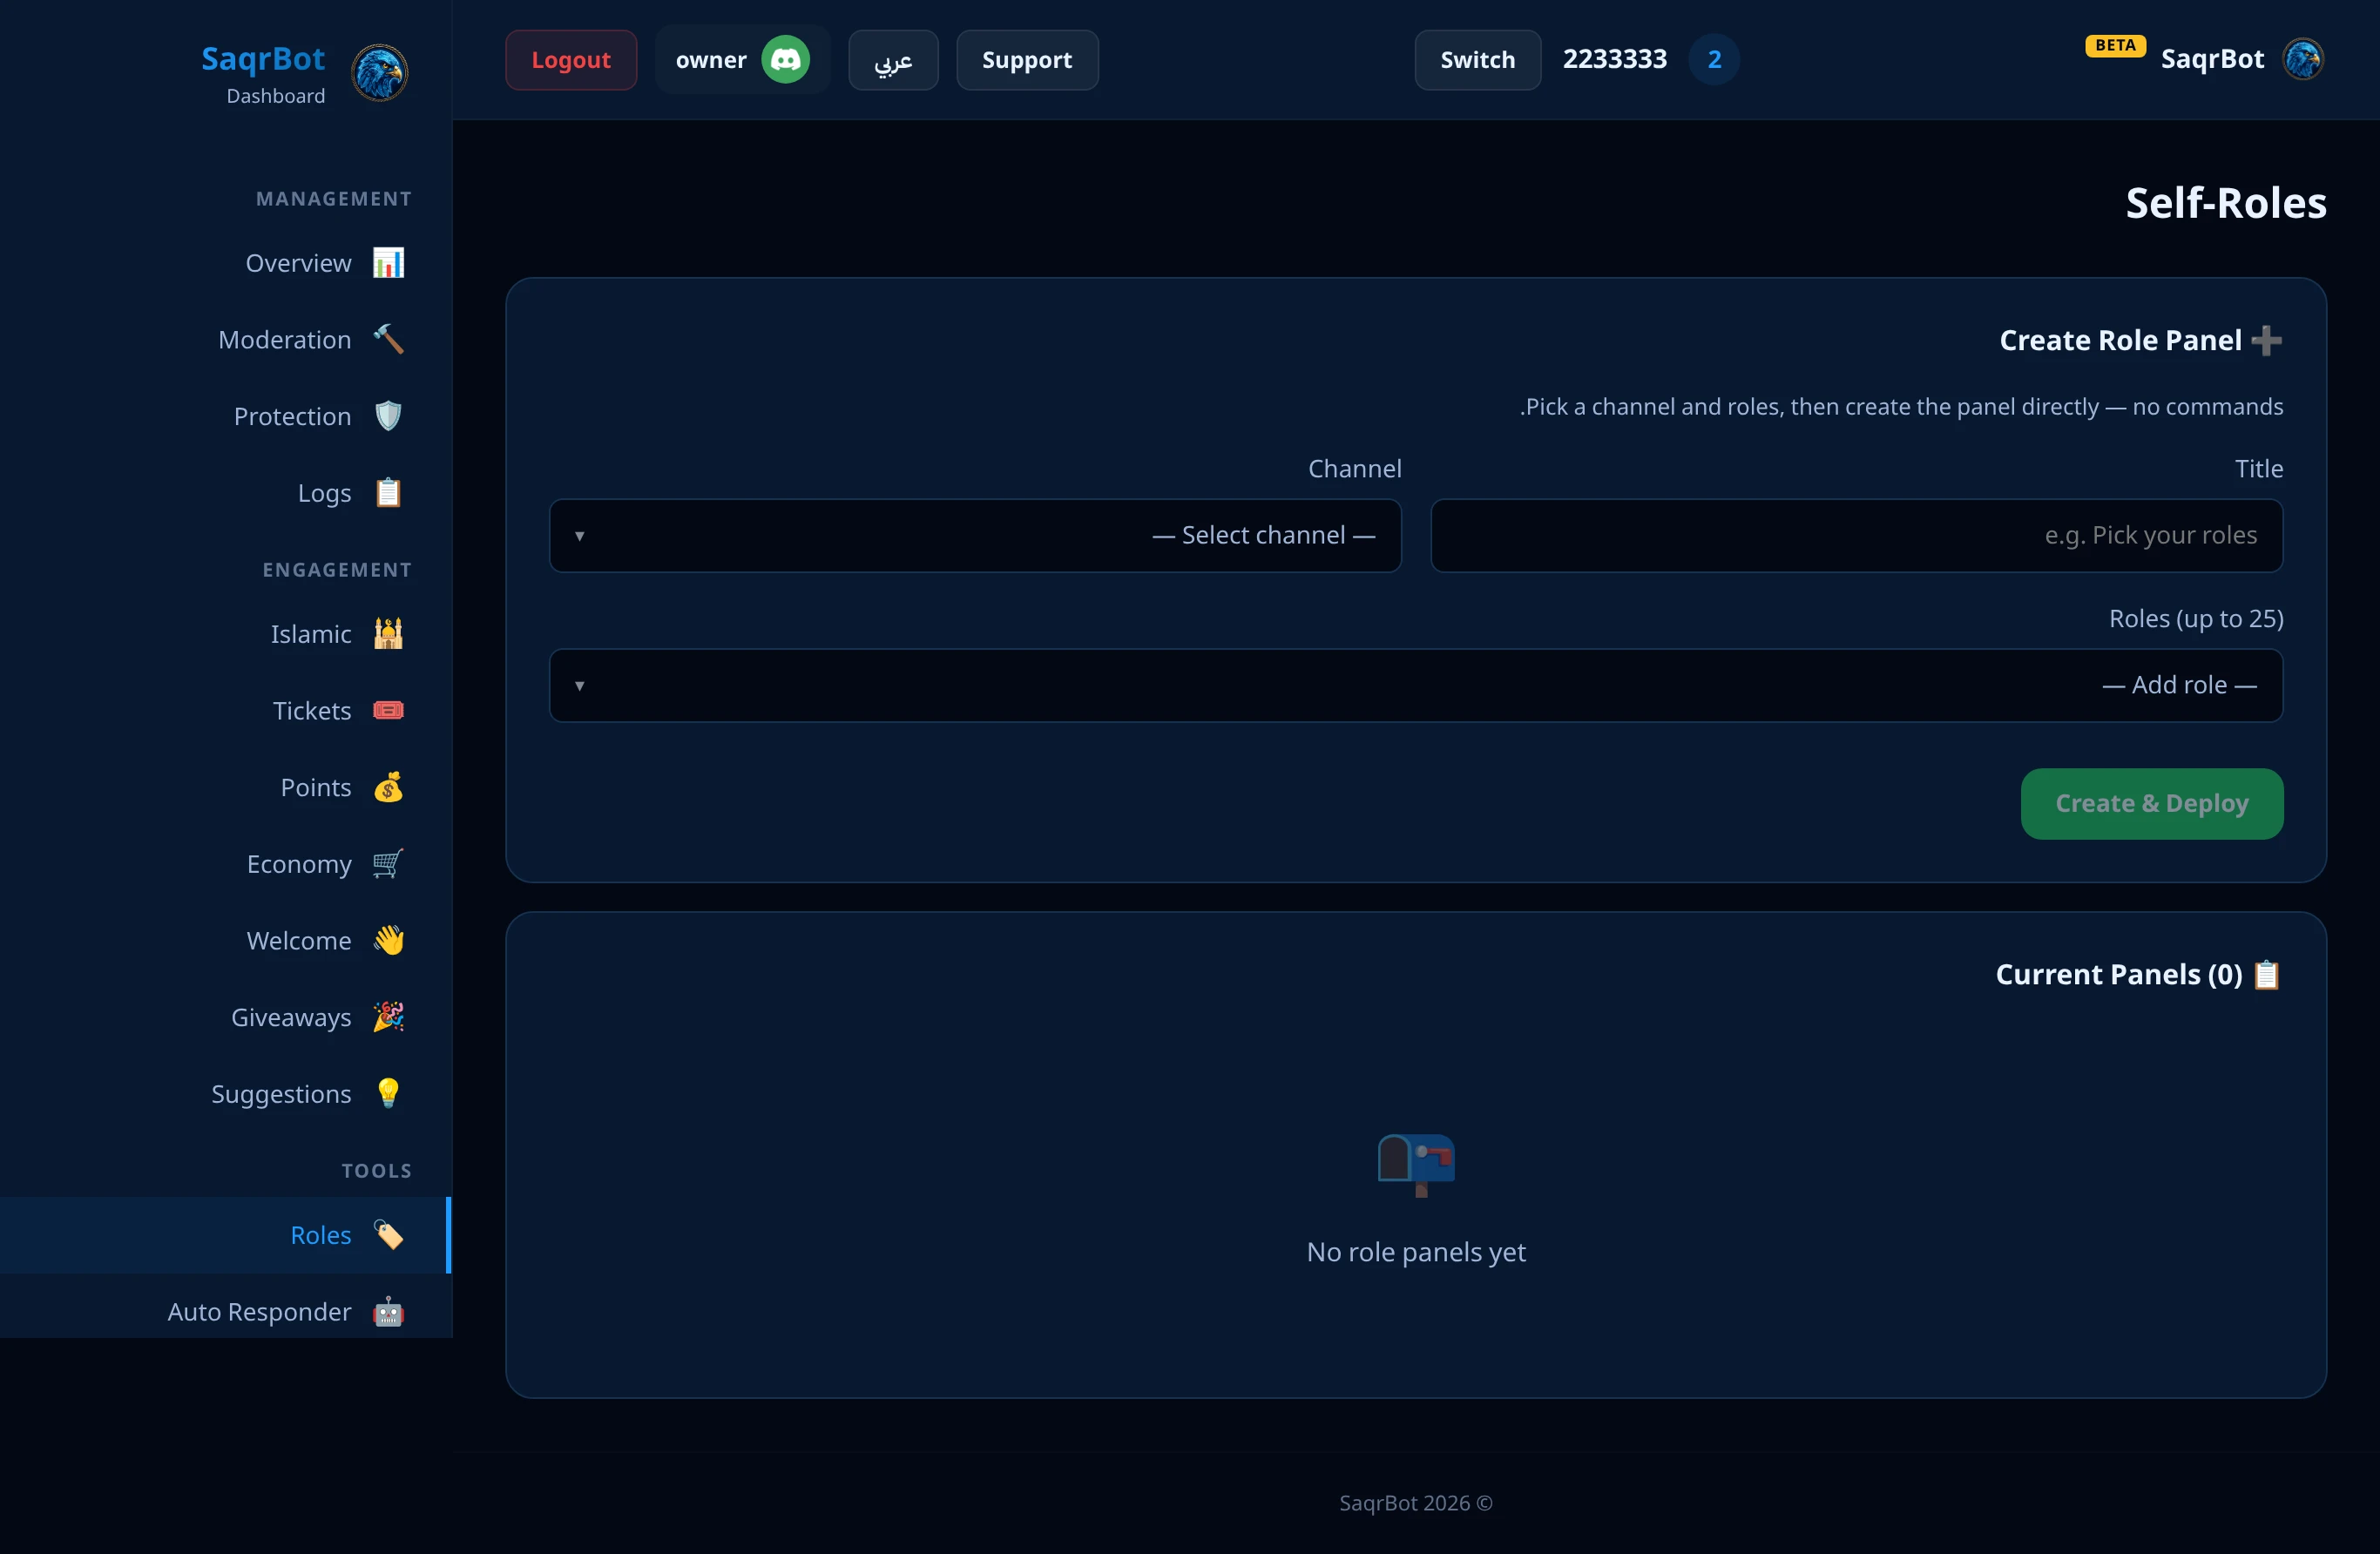Click the red Logout button
The image size is (2380, 1554).
click(571, 60)
